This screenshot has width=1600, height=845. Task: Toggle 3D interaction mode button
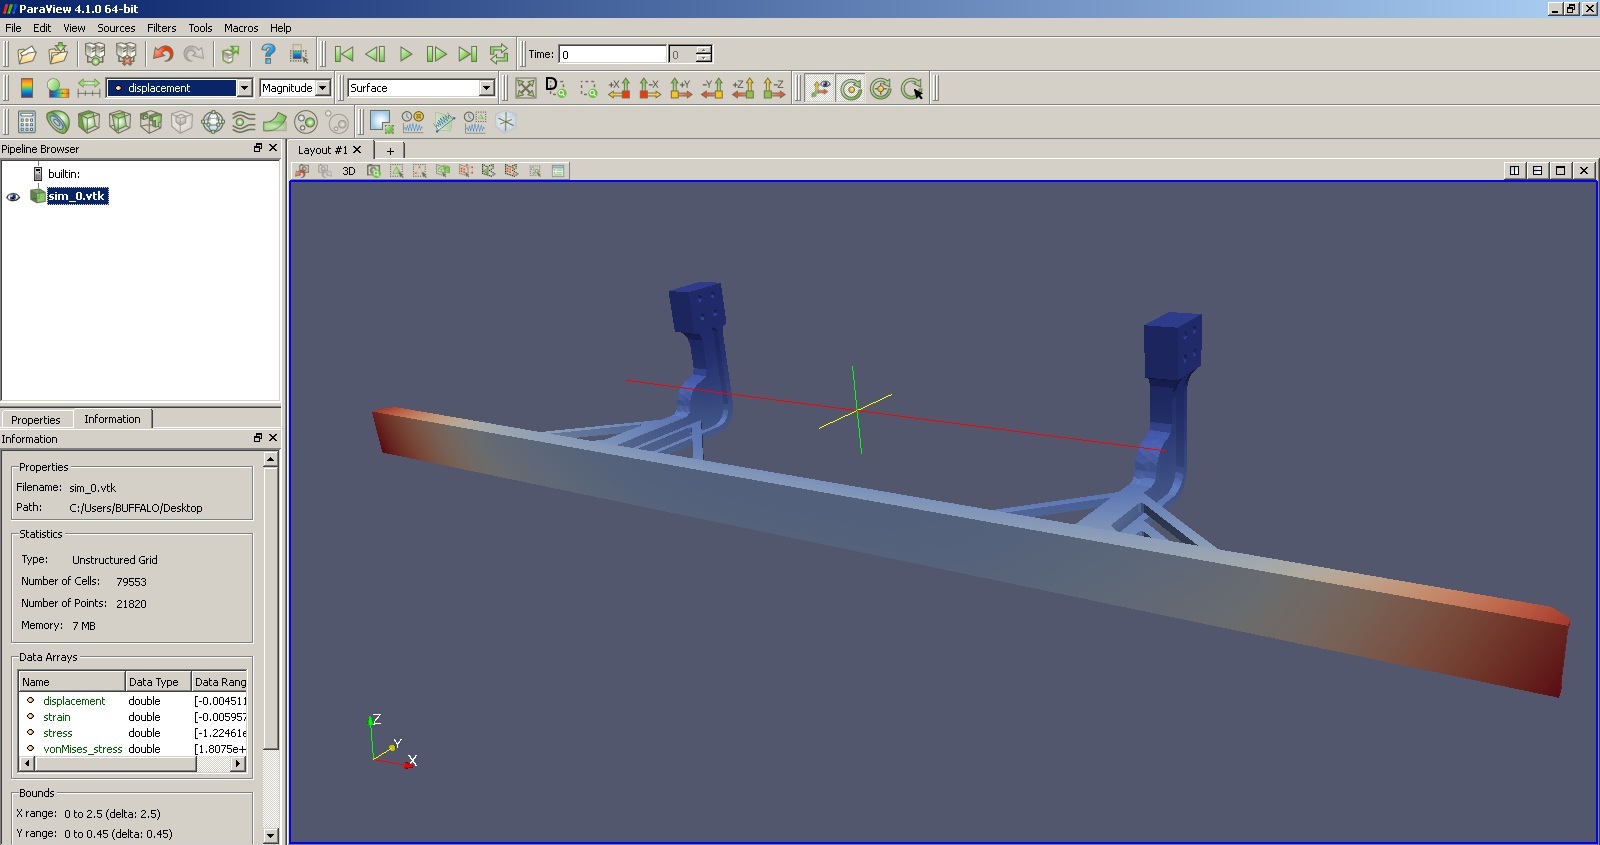coord(349,171)
